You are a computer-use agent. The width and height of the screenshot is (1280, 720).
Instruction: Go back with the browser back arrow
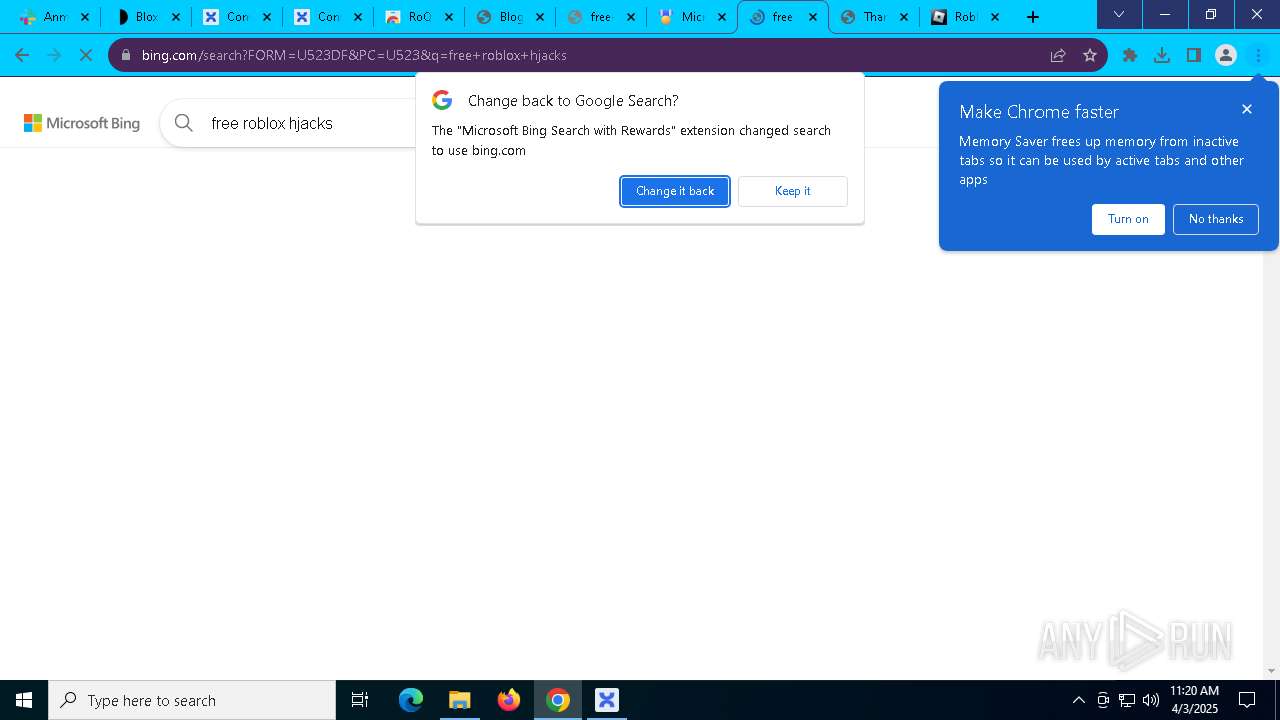pos(22,55)
